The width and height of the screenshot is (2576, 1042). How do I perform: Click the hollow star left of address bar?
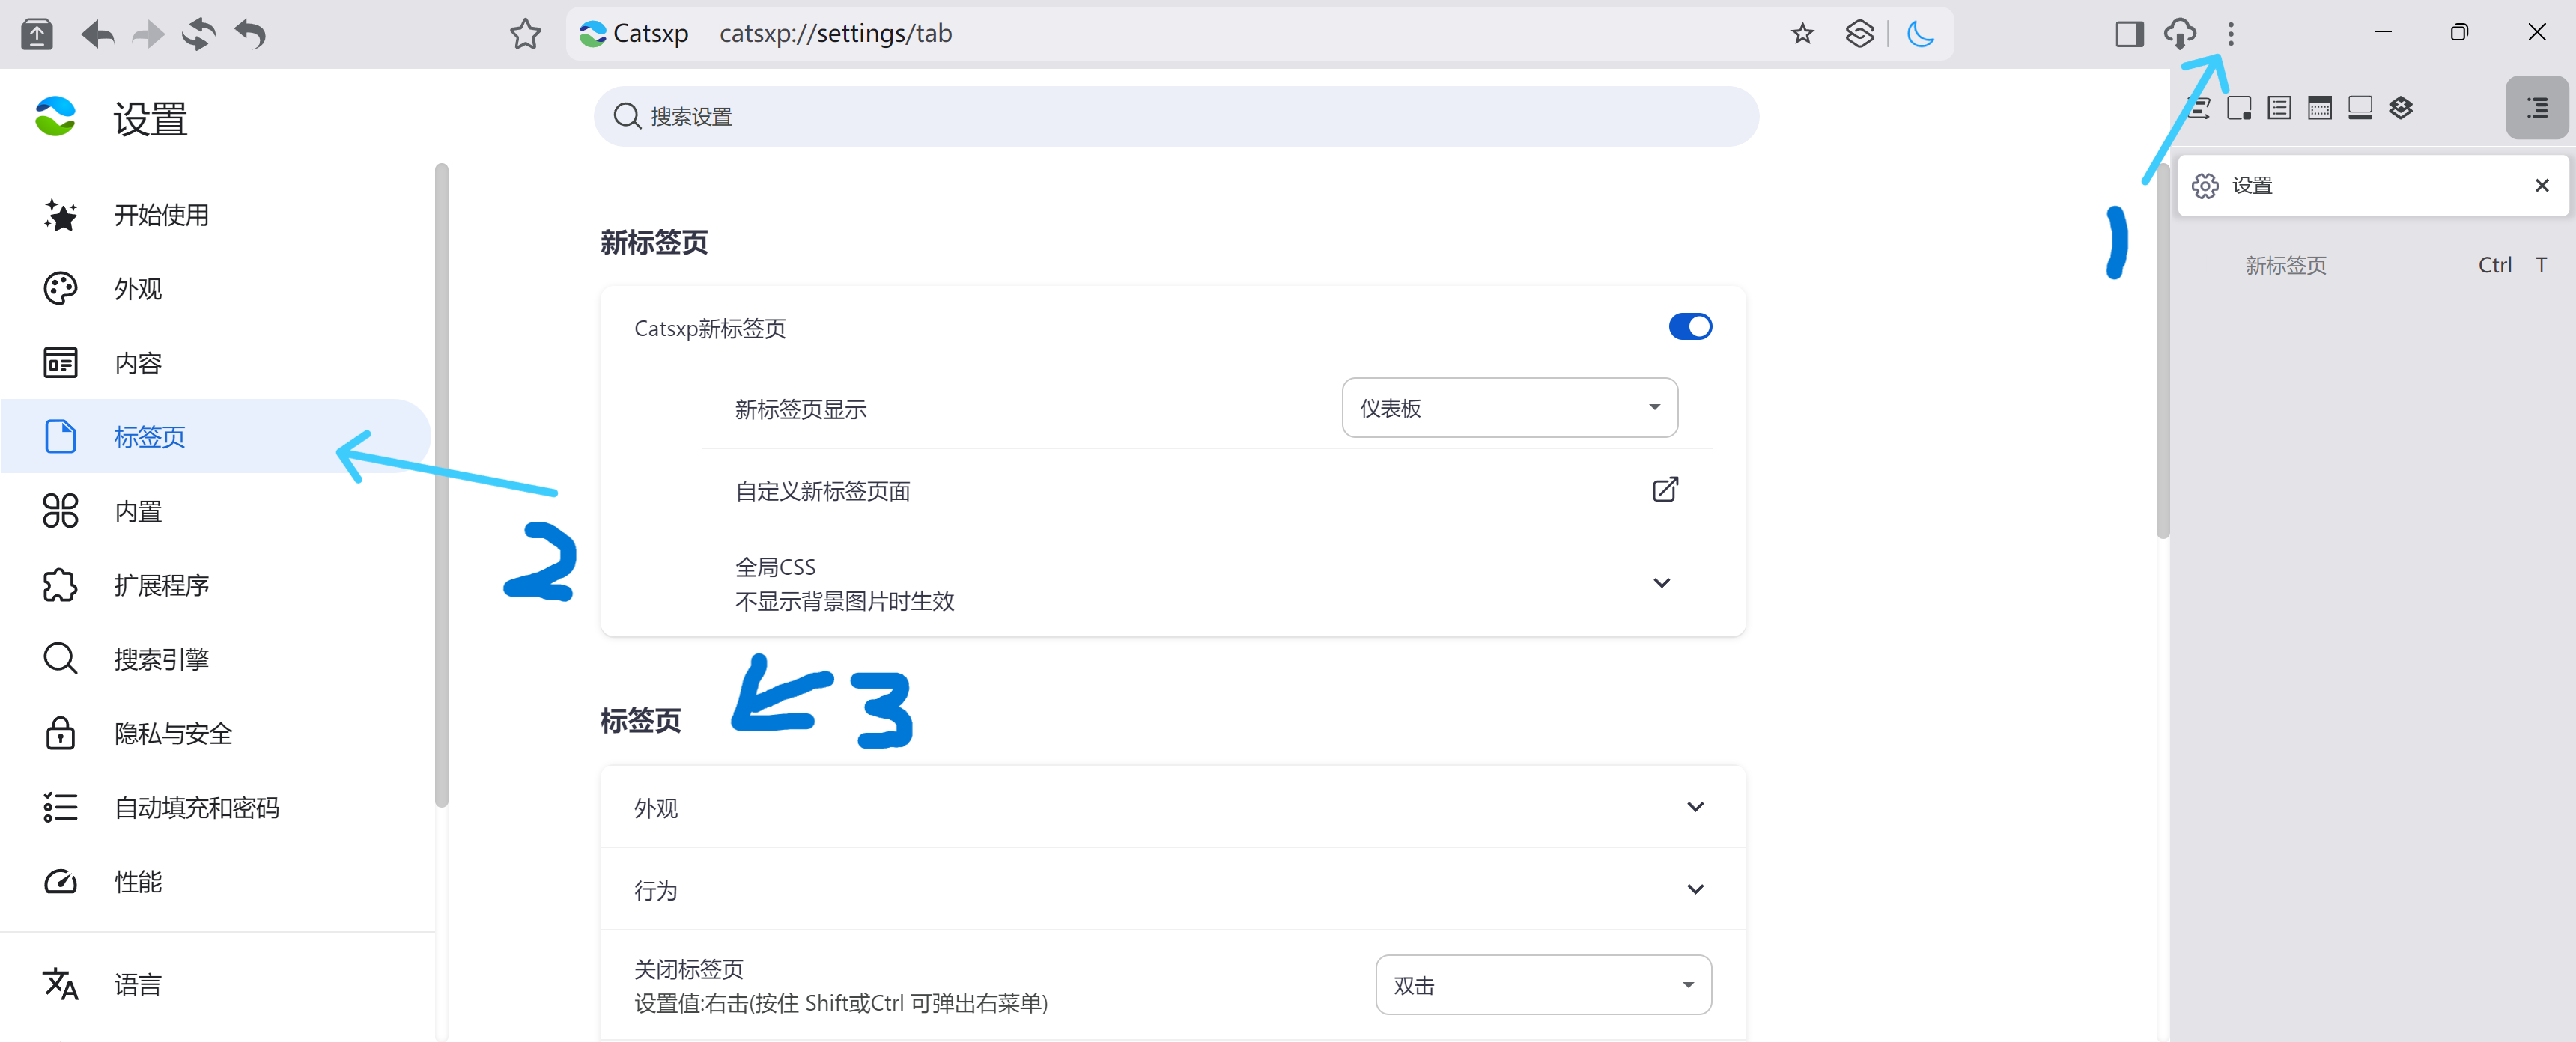(x=525, y=34)
